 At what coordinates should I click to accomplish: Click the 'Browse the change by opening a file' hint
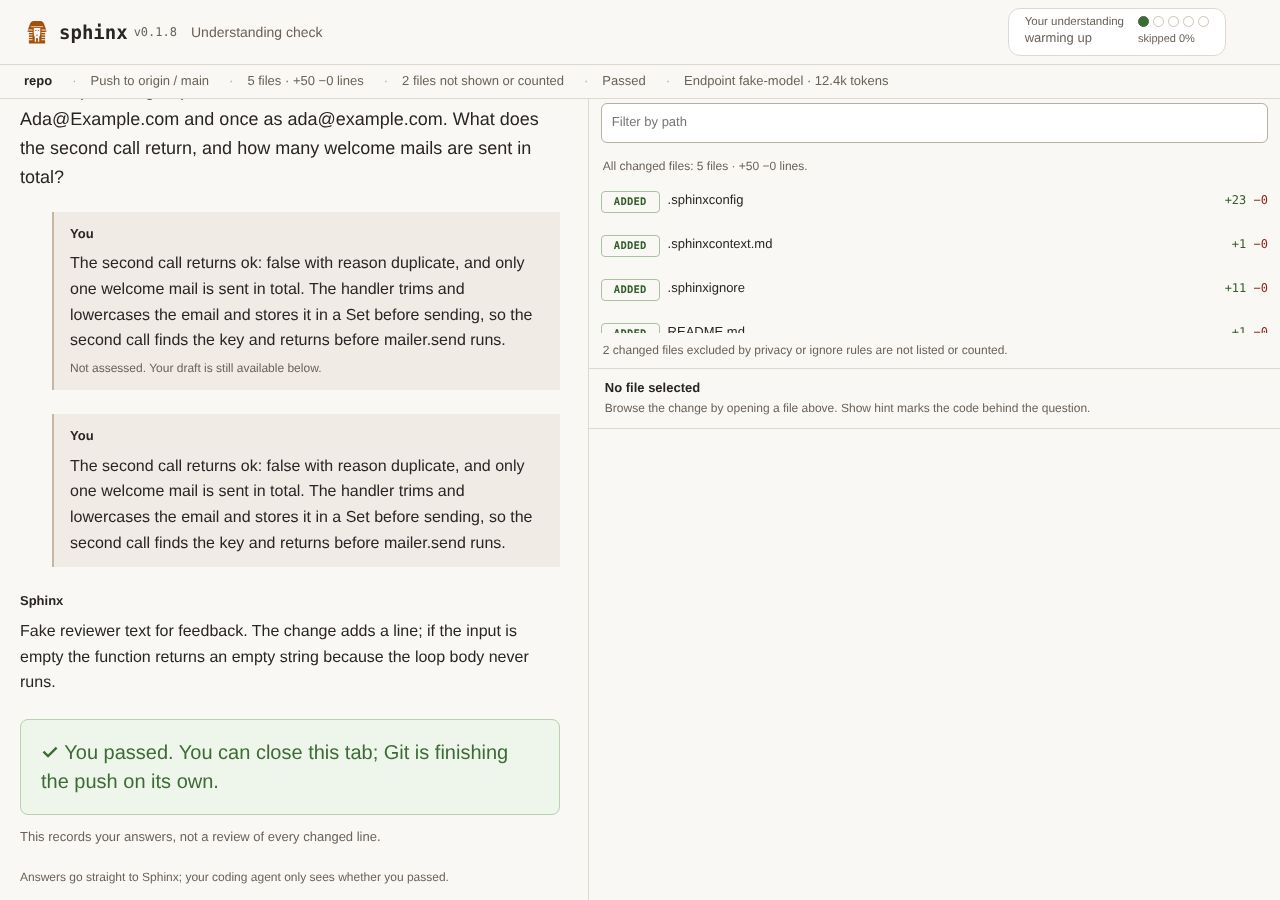tap(847, 408)
